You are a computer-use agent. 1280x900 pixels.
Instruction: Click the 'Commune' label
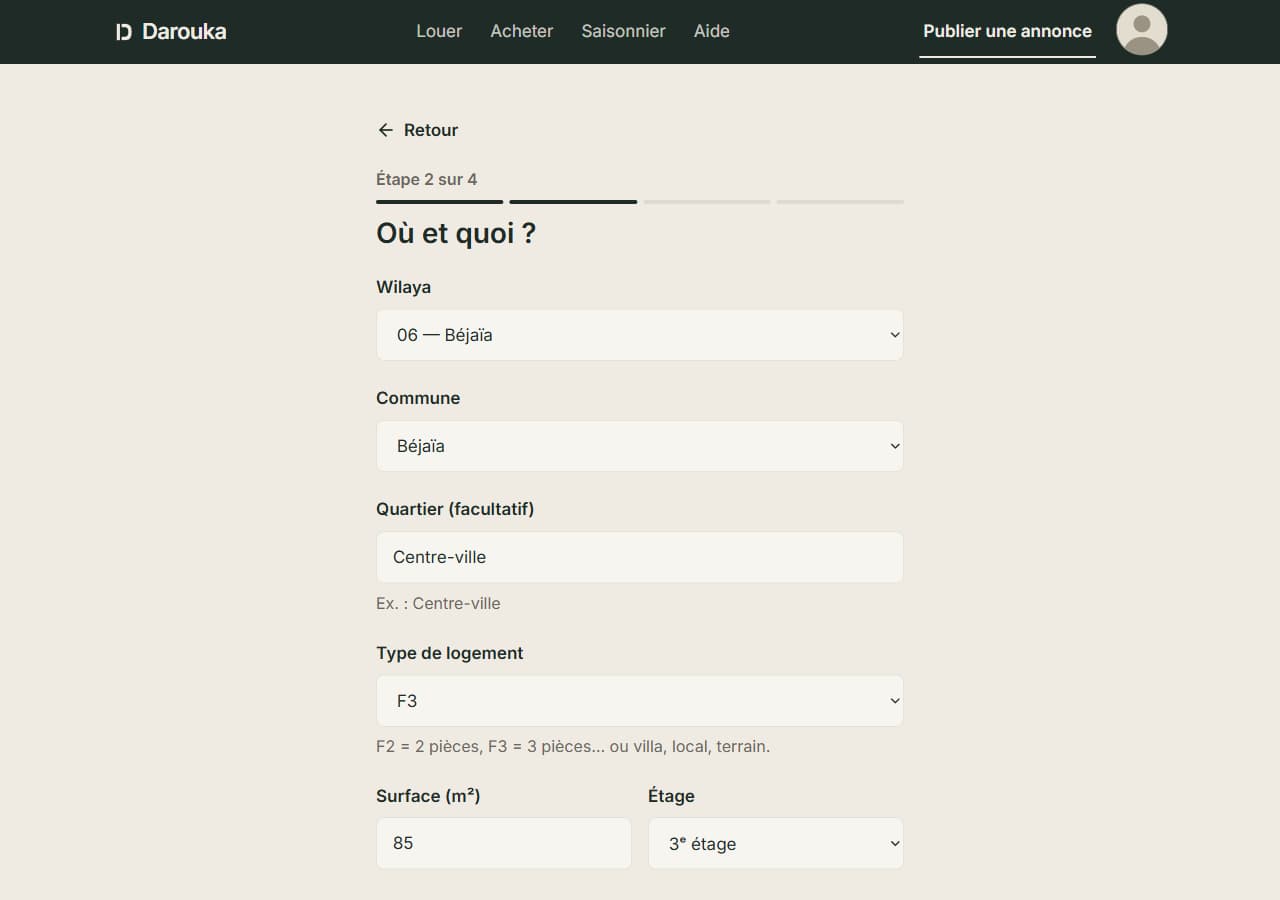[418, 398]
